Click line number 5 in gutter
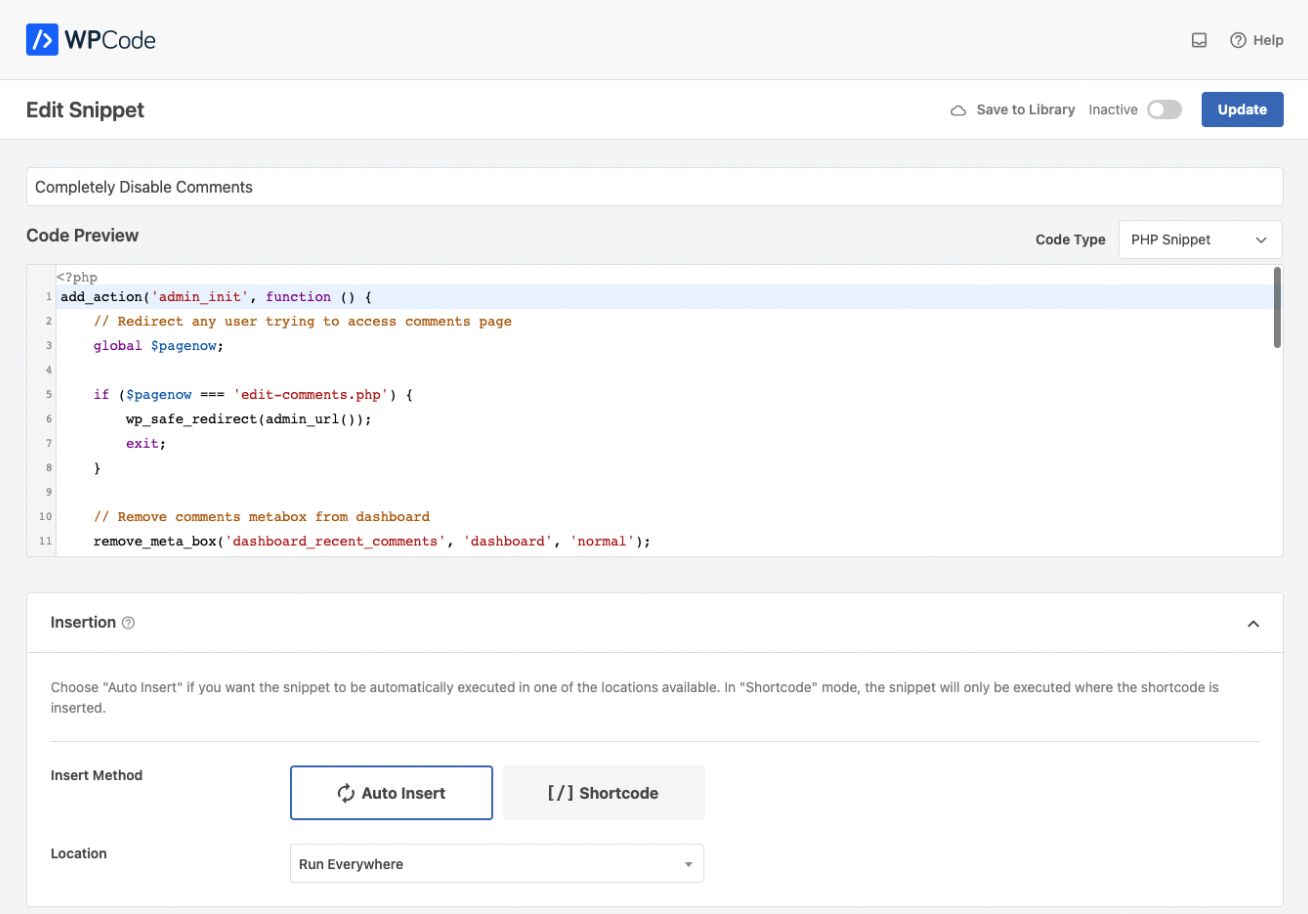 tap(48, 395)
